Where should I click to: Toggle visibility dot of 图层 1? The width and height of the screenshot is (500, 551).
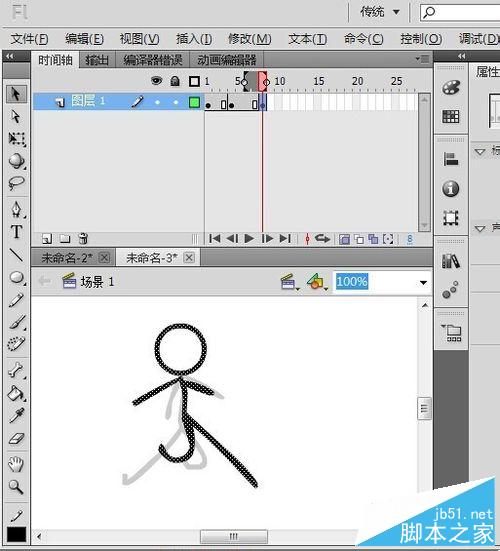[x=157, y=103]
